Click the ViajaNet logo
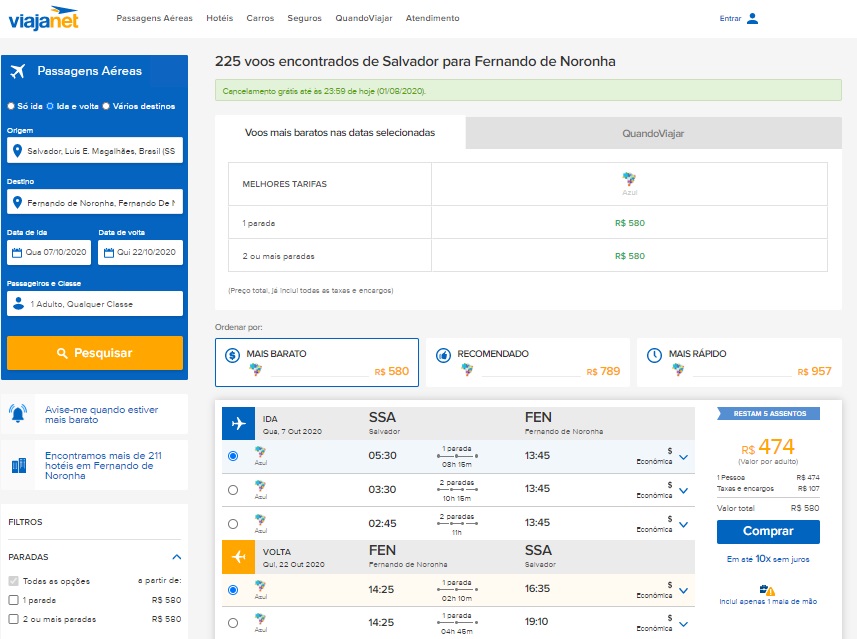This screenshot has height=639, width=857. [42, 18]
